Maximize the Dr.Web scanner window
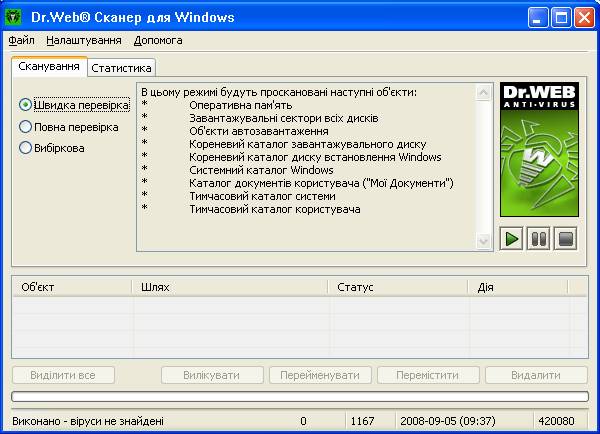This screenshot has height=434, width=600. [x=561, y=16]
